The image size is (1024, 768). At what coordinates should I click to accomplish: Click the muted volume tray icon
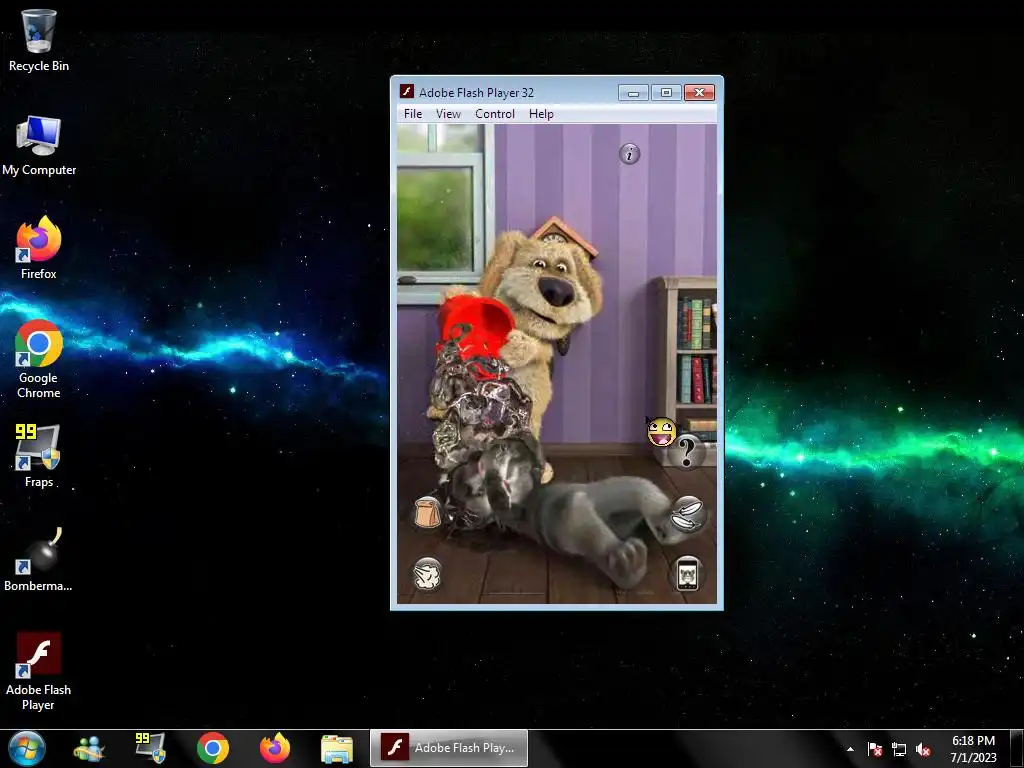coord(923,749)
